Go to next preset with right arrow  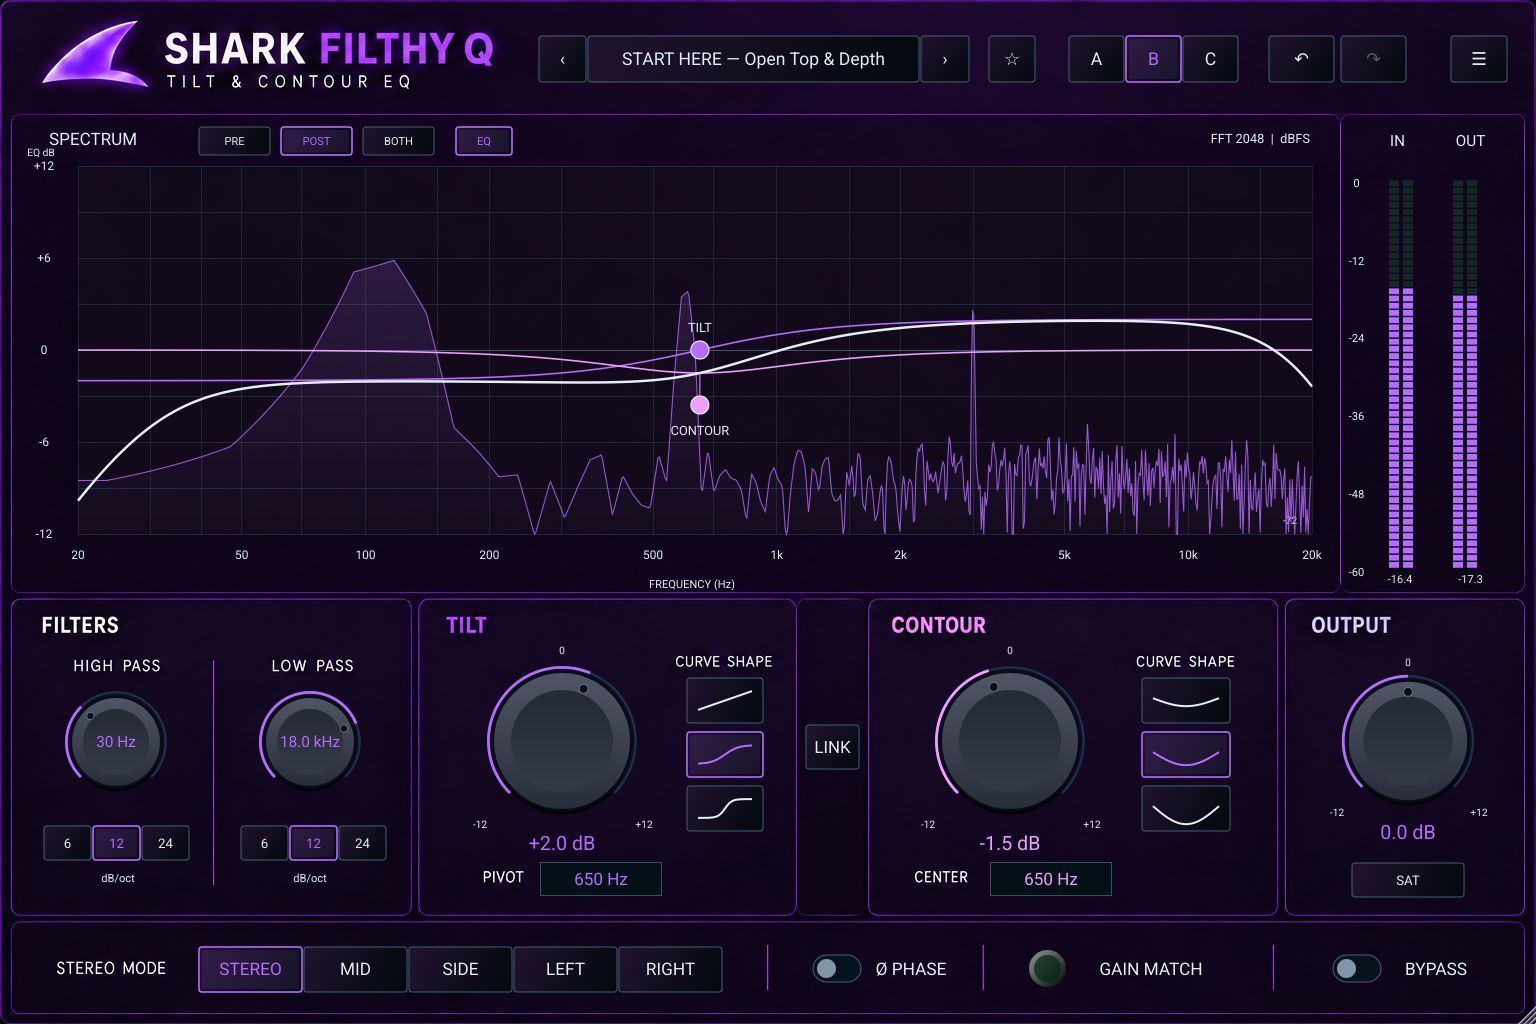[945, 59]
